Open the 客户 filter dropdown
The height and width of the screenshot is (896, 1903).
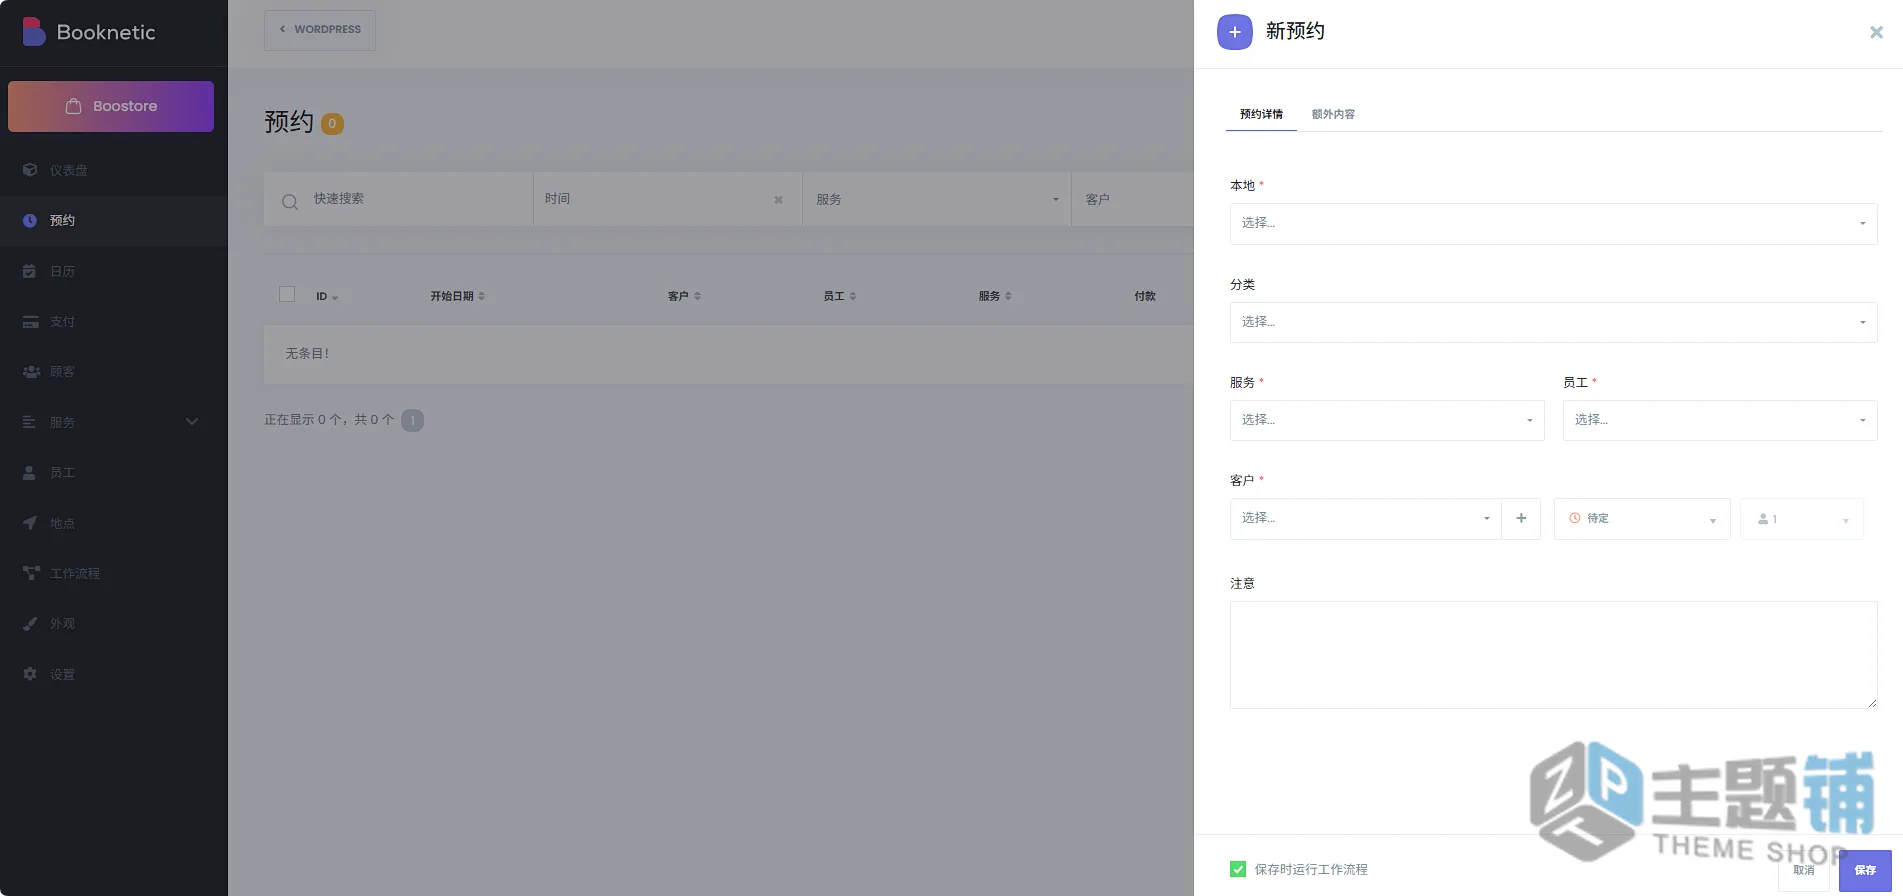click(1134, 199)
